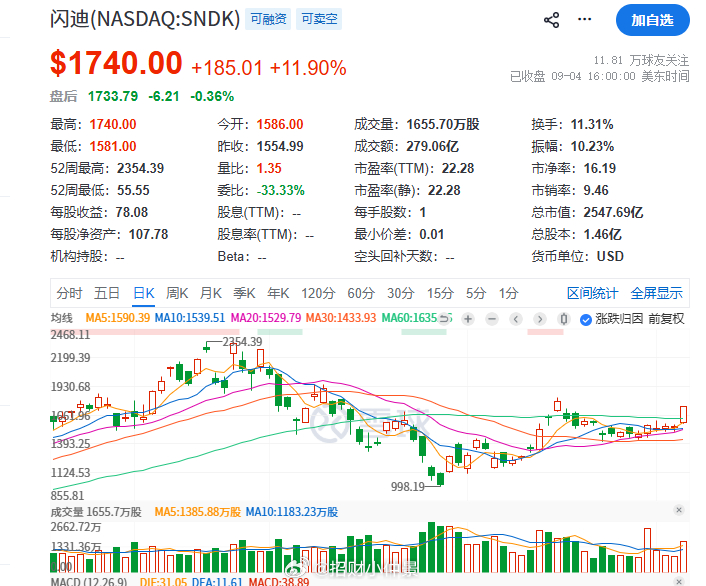
Task: Open the 区间统计 link
Action: pos(593,294)
